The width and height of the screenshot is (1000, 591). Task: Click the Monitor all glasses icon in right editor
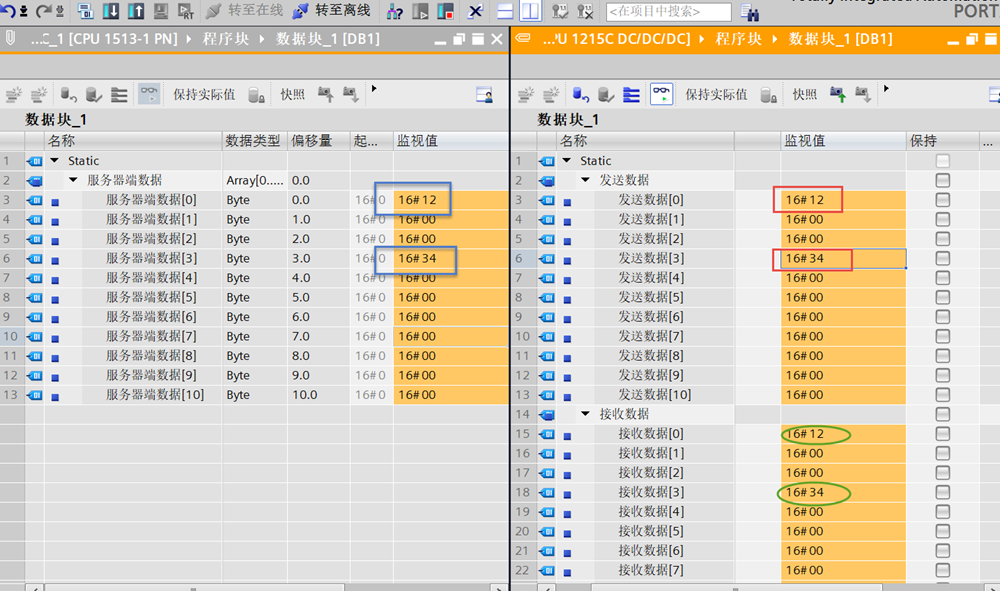tap(661, 95)
